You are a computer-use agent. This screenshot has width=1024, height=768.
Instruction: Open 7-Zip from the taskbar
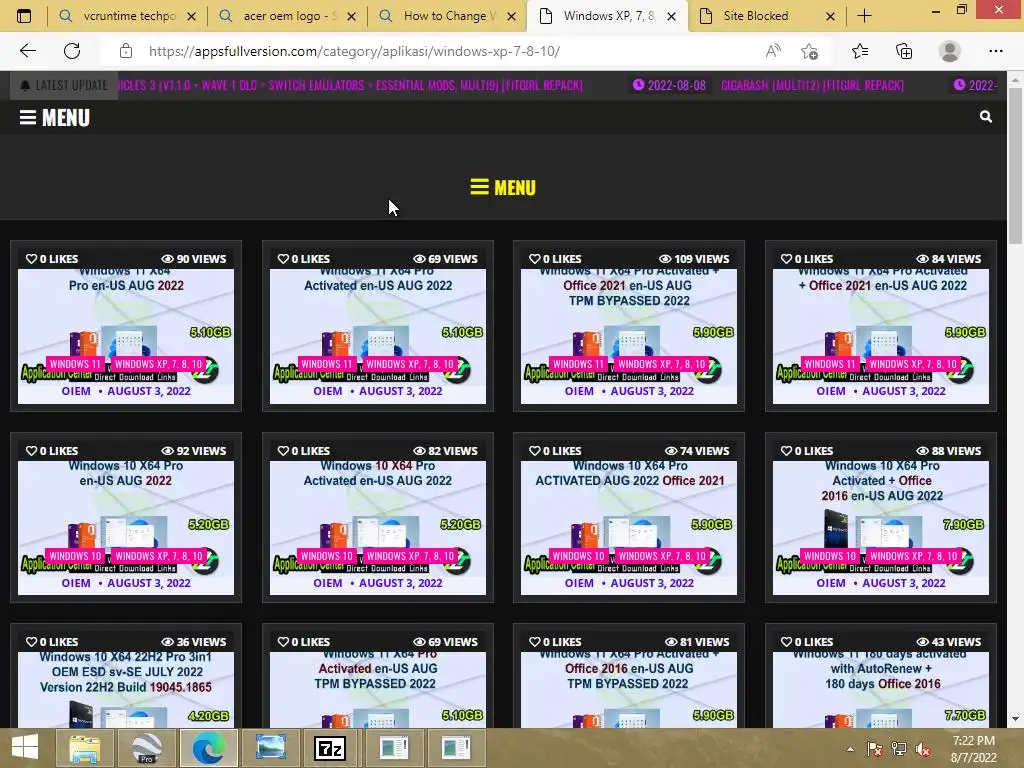(330, 748)
